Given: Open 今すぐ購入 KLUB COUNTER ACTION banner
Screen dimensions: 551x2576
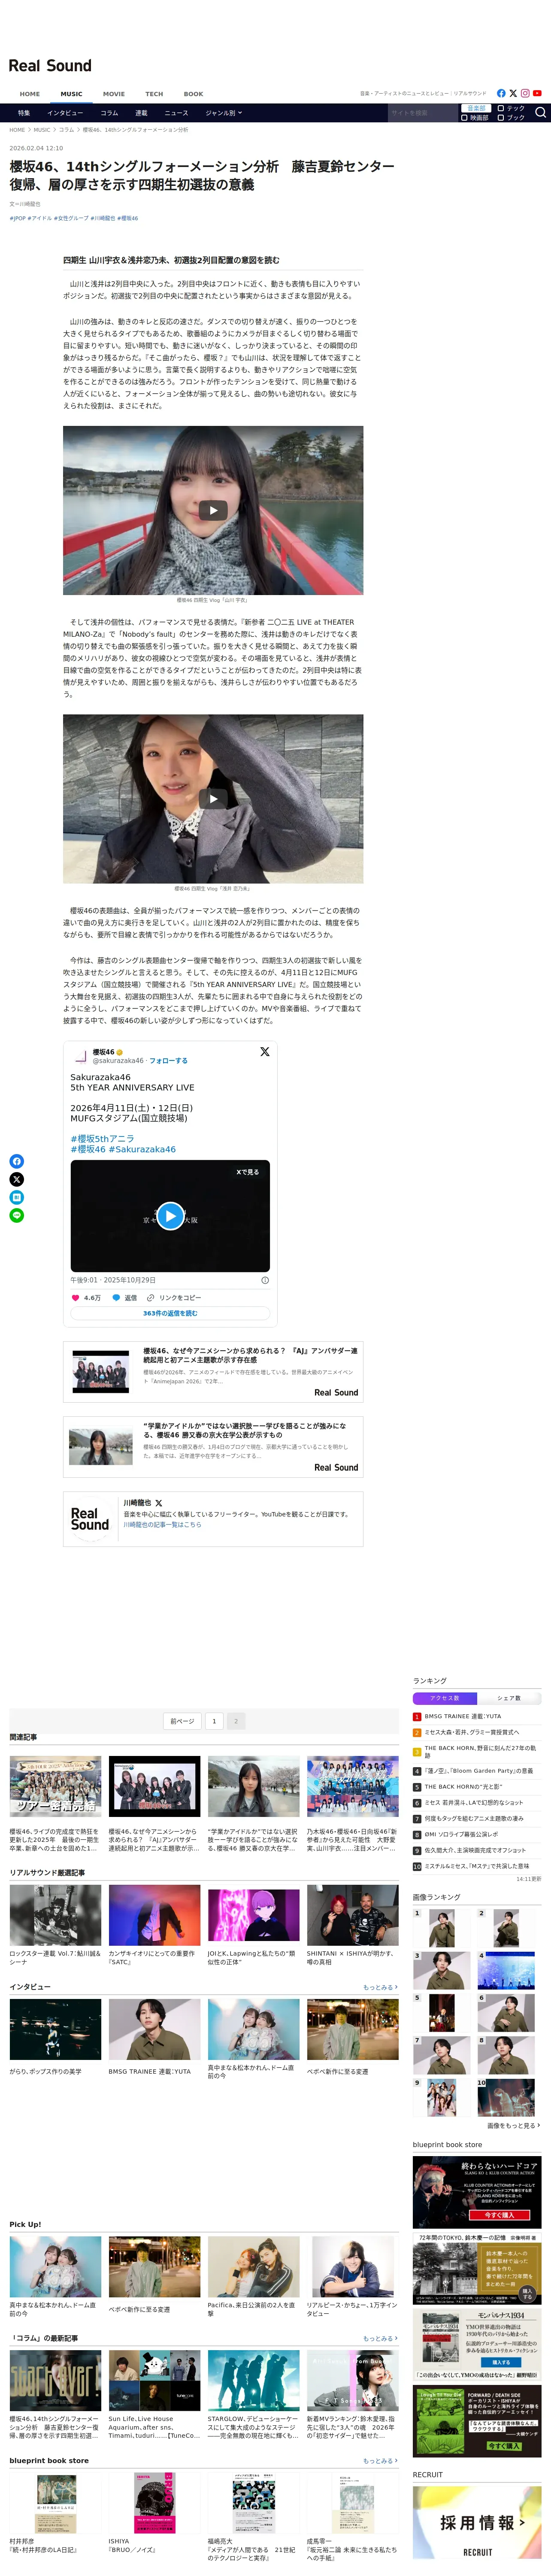Looking at the screenshot, I should coord(477,2193).
